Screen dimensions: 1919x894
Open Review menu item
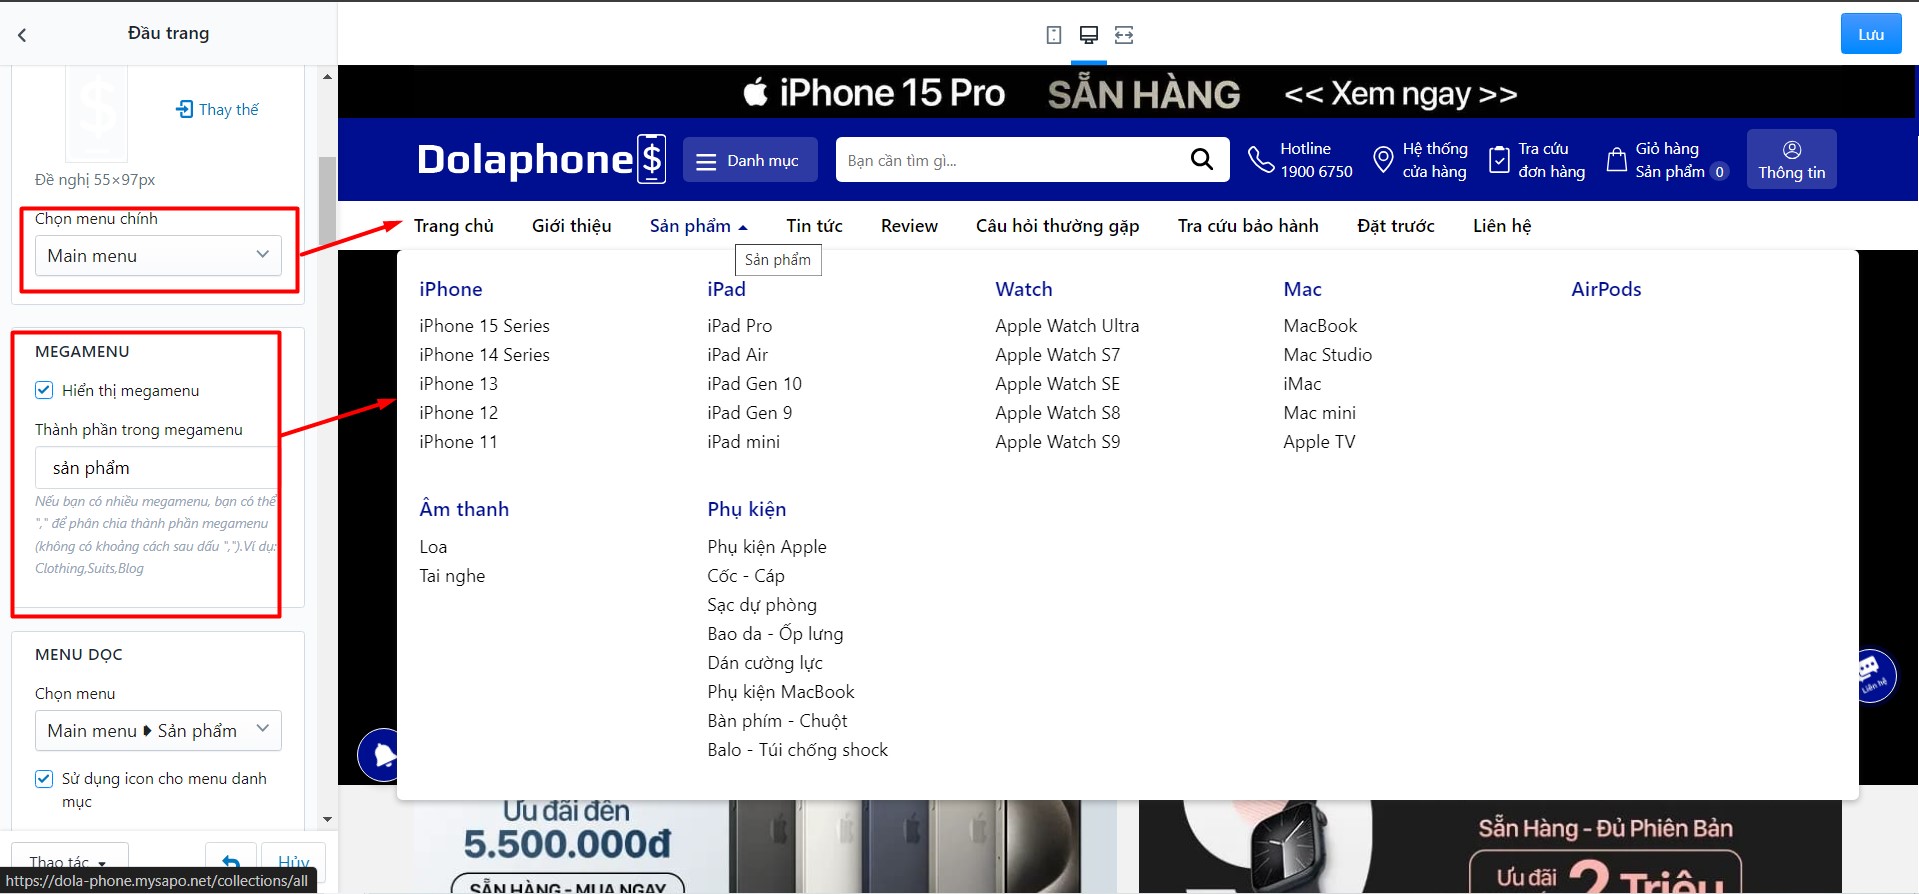coord(909,226)
